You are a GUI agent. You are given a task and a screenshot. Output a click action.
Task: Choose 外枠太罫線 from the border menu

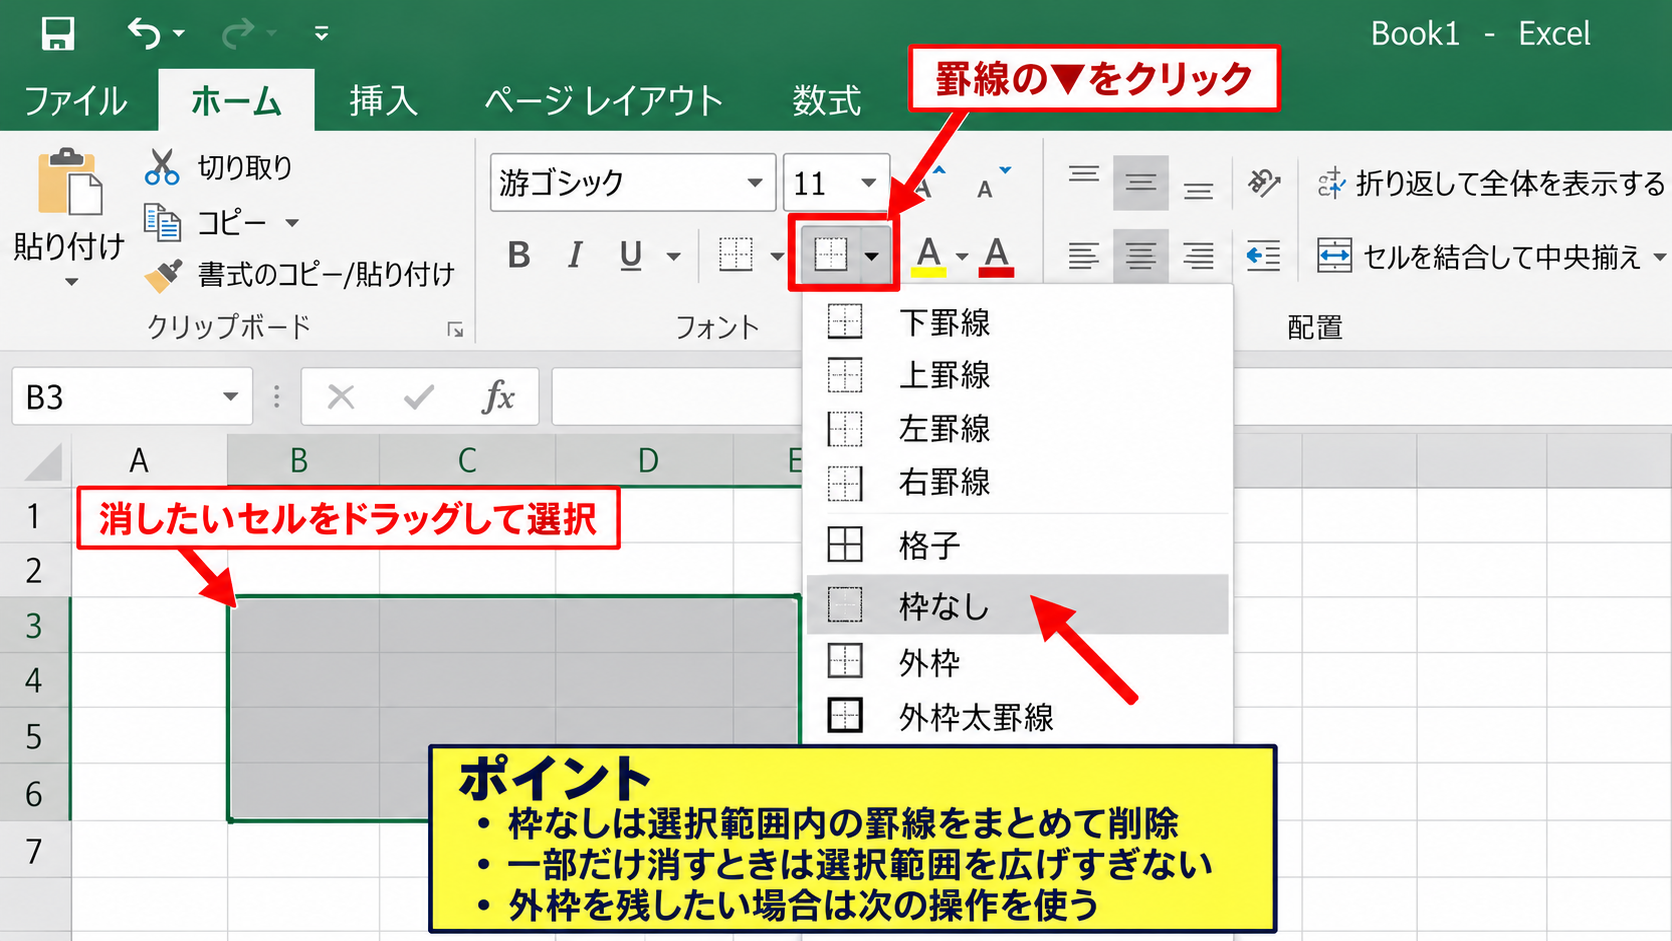click(x=1017, y=716)
